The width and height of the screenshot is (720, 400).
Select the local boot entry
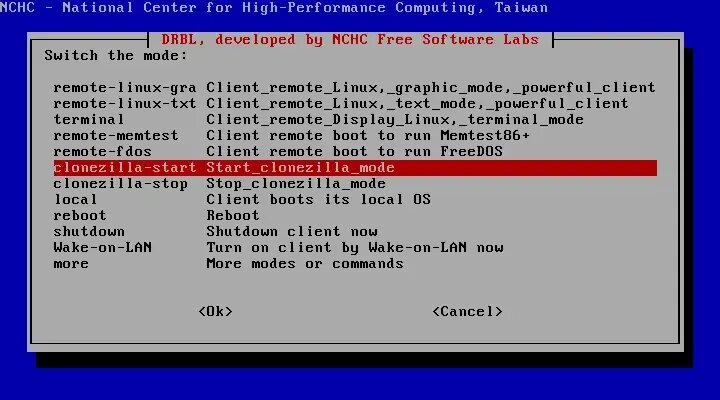pyautogui.click(x=355, y=199)
